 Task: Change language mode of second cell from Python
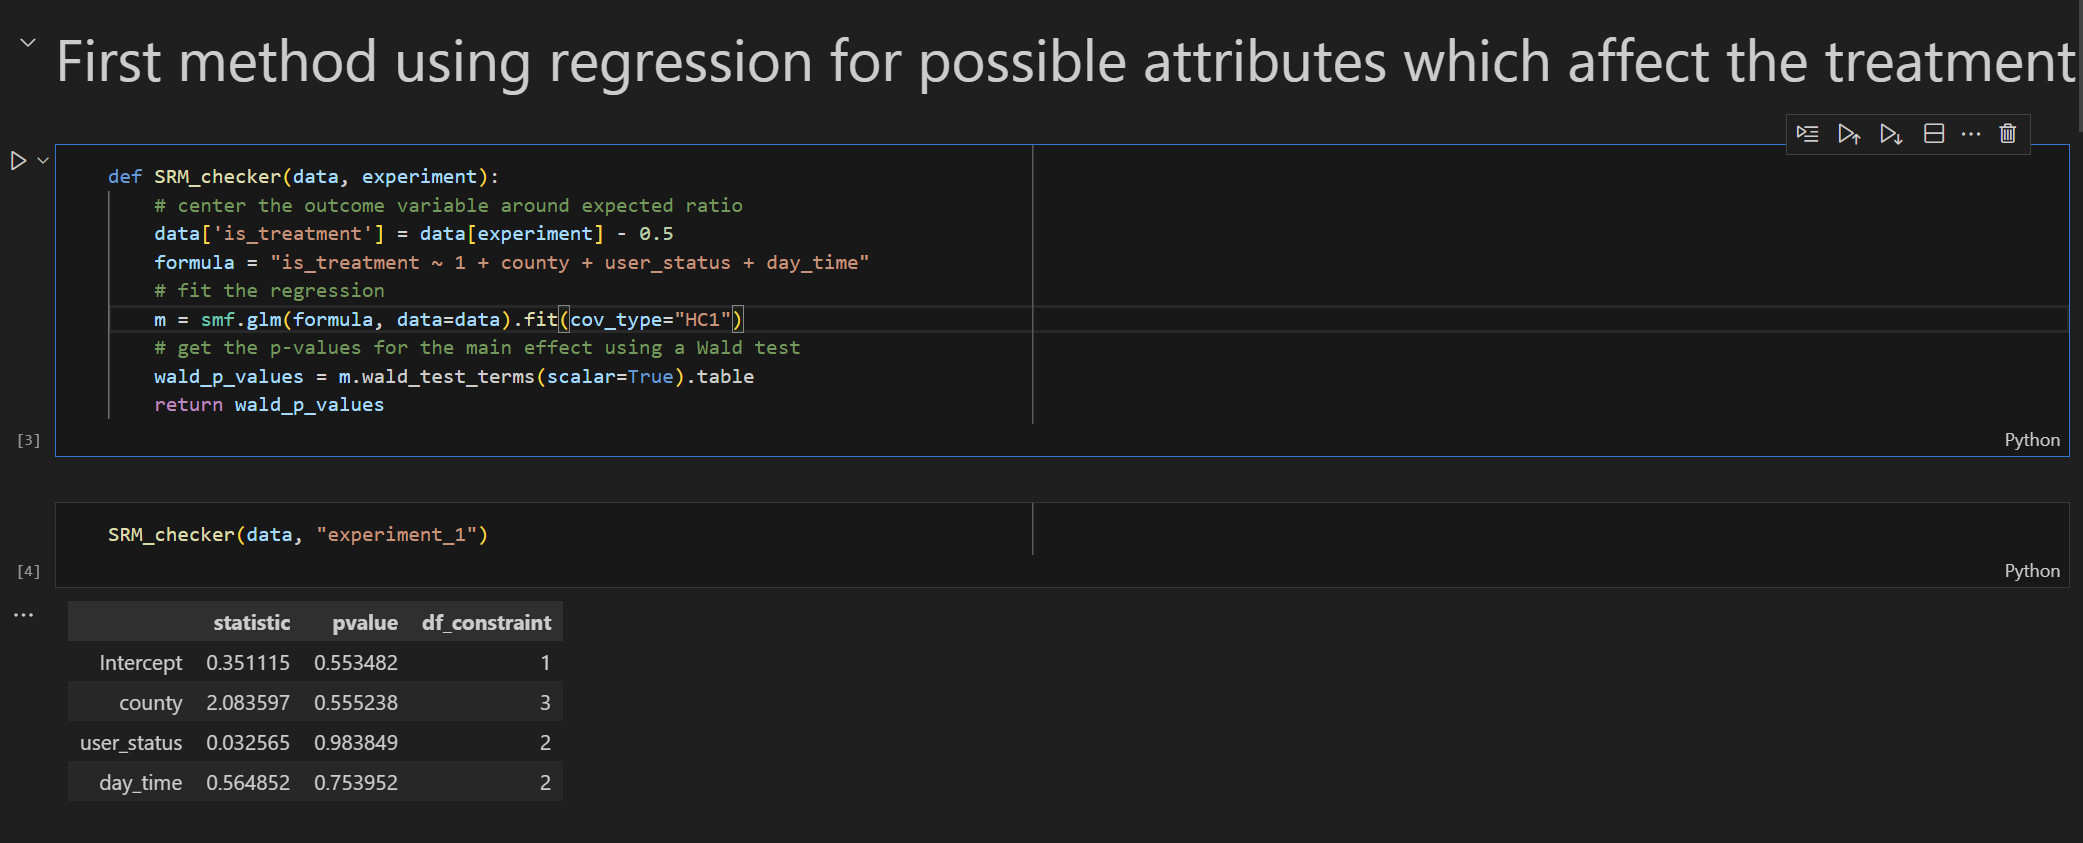point(2032,571)
